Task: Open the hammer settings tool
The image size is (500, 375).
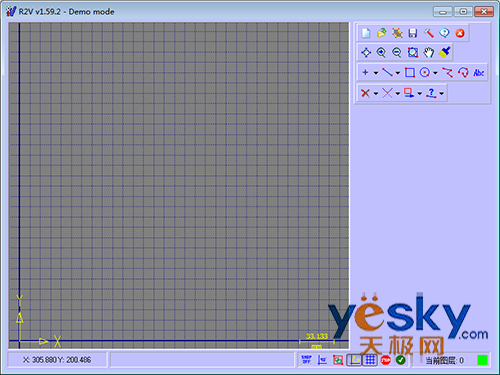Action: pos(429,33)
